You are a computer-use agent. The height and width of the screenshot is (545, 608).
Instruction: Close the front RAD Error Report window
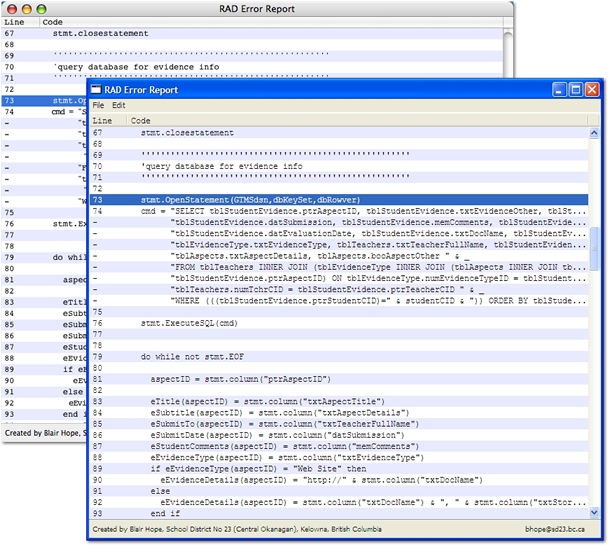(x=591, y=90)
